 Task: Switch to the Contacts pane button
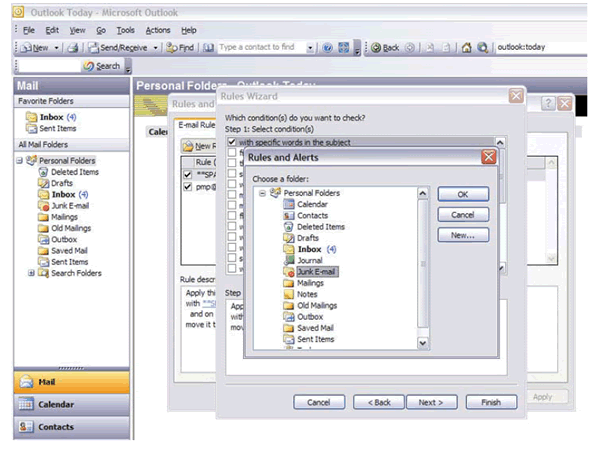(x=72, y=427)
